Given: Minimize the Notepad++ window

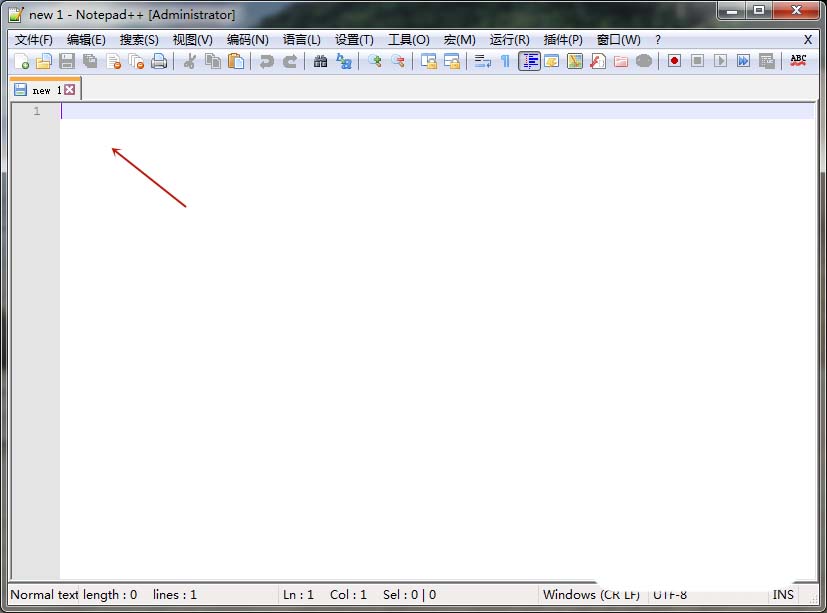Looking at the screenshot, I should pos(732,11).
